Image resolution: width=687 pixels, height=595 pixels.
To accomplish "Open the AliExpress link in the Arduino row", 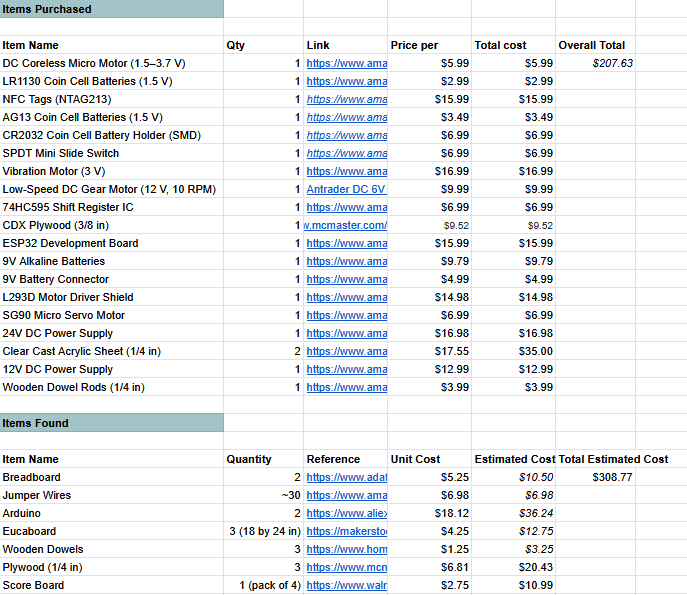I will 346,513.
